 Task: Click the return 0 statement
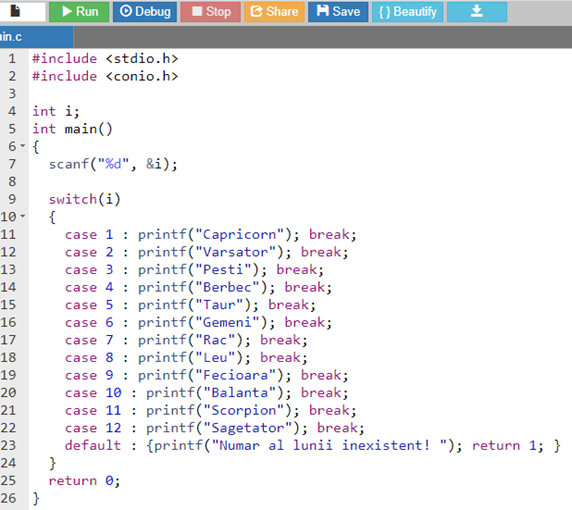(x=84, y=480)
